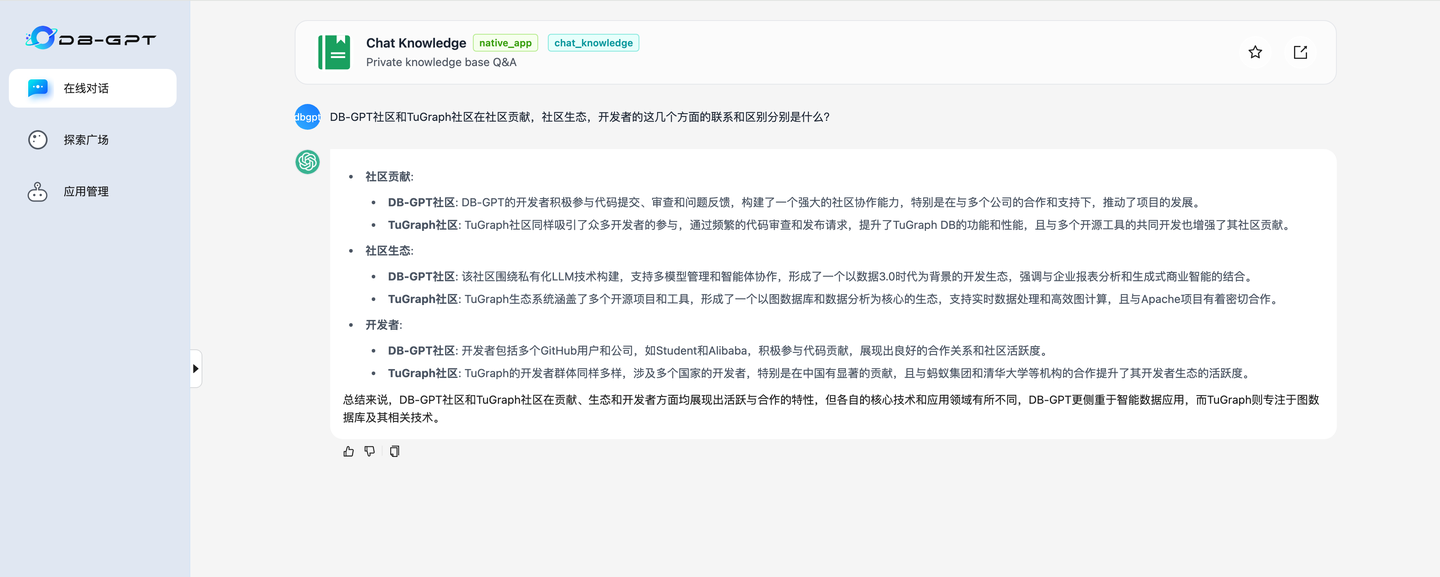Image resolution: width=1440 pixels, height=577 pixels.
Task: Collapse the sidebar with the arrow handle
Action: pos(195,368)
